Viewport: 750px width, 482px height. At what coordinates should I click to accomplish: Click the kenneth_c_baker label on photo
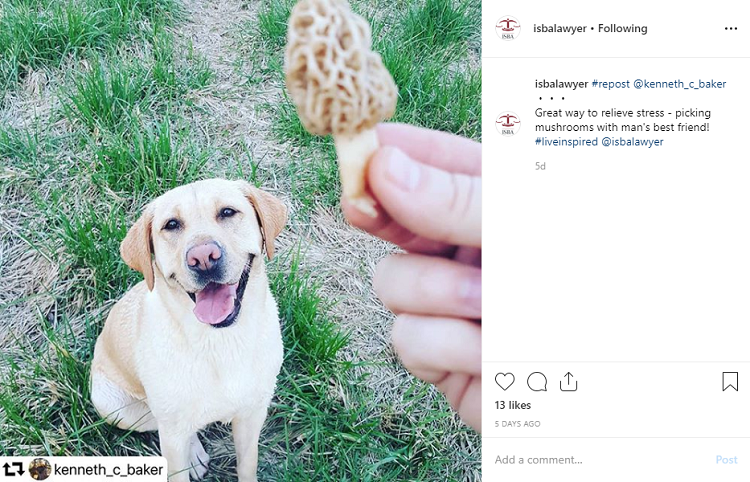tap(108, 469)
